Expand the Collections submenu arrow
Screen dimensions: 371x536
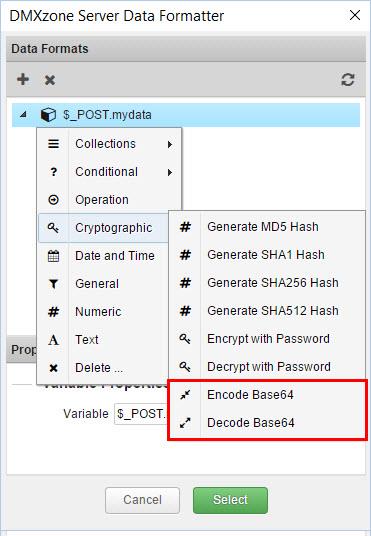(x=170, y=144)
